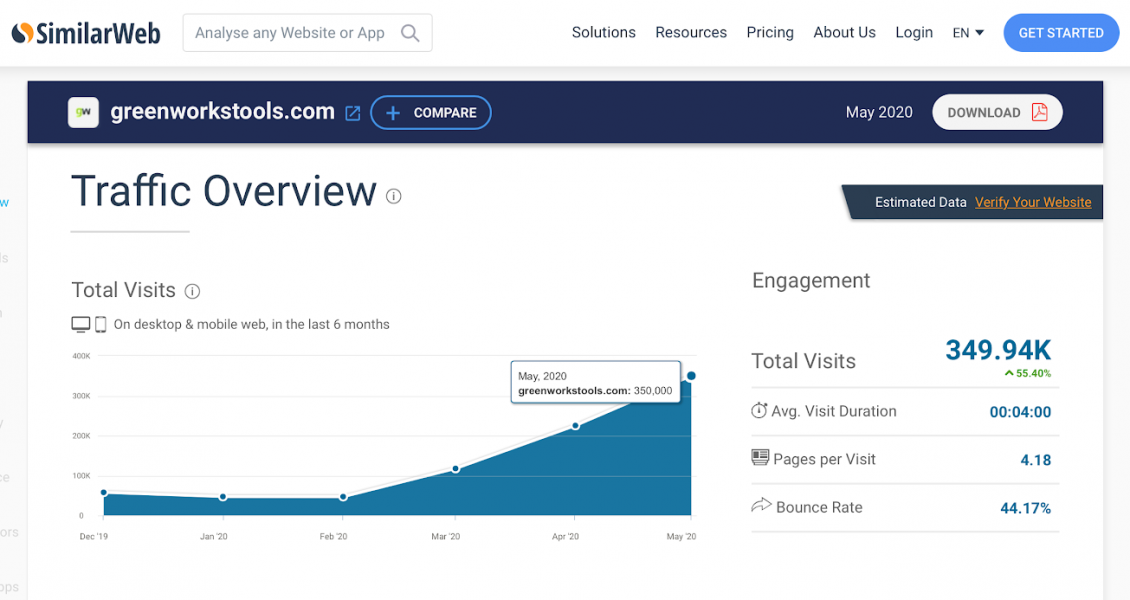This screenshot has height=600, width=1130.
Task: Click the desktop device icon
Action: (x=81, y=324)
